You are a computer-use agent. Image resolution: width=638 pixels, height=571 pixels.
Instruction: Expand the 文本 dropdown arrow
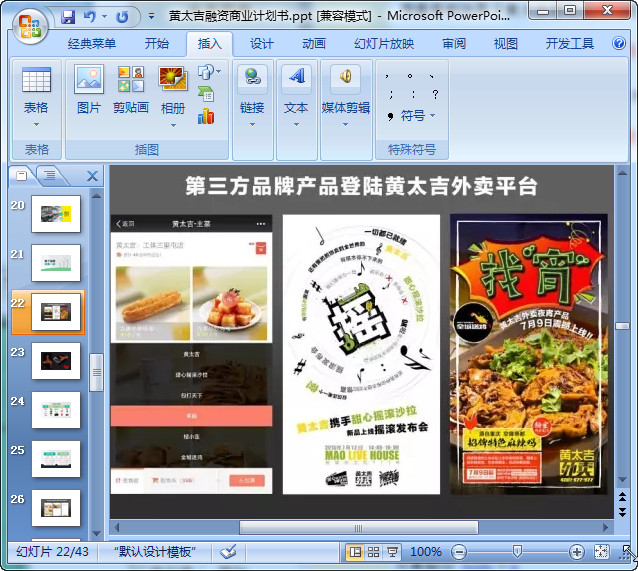pos(296,125)
